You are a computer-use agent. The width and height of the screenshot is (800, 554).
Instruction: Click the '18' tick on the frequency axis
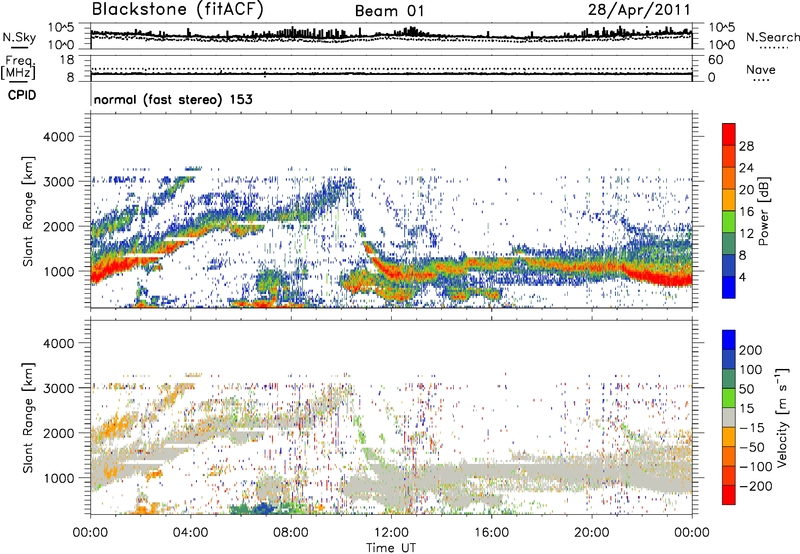pyautogui.click(x=66, y=60)
